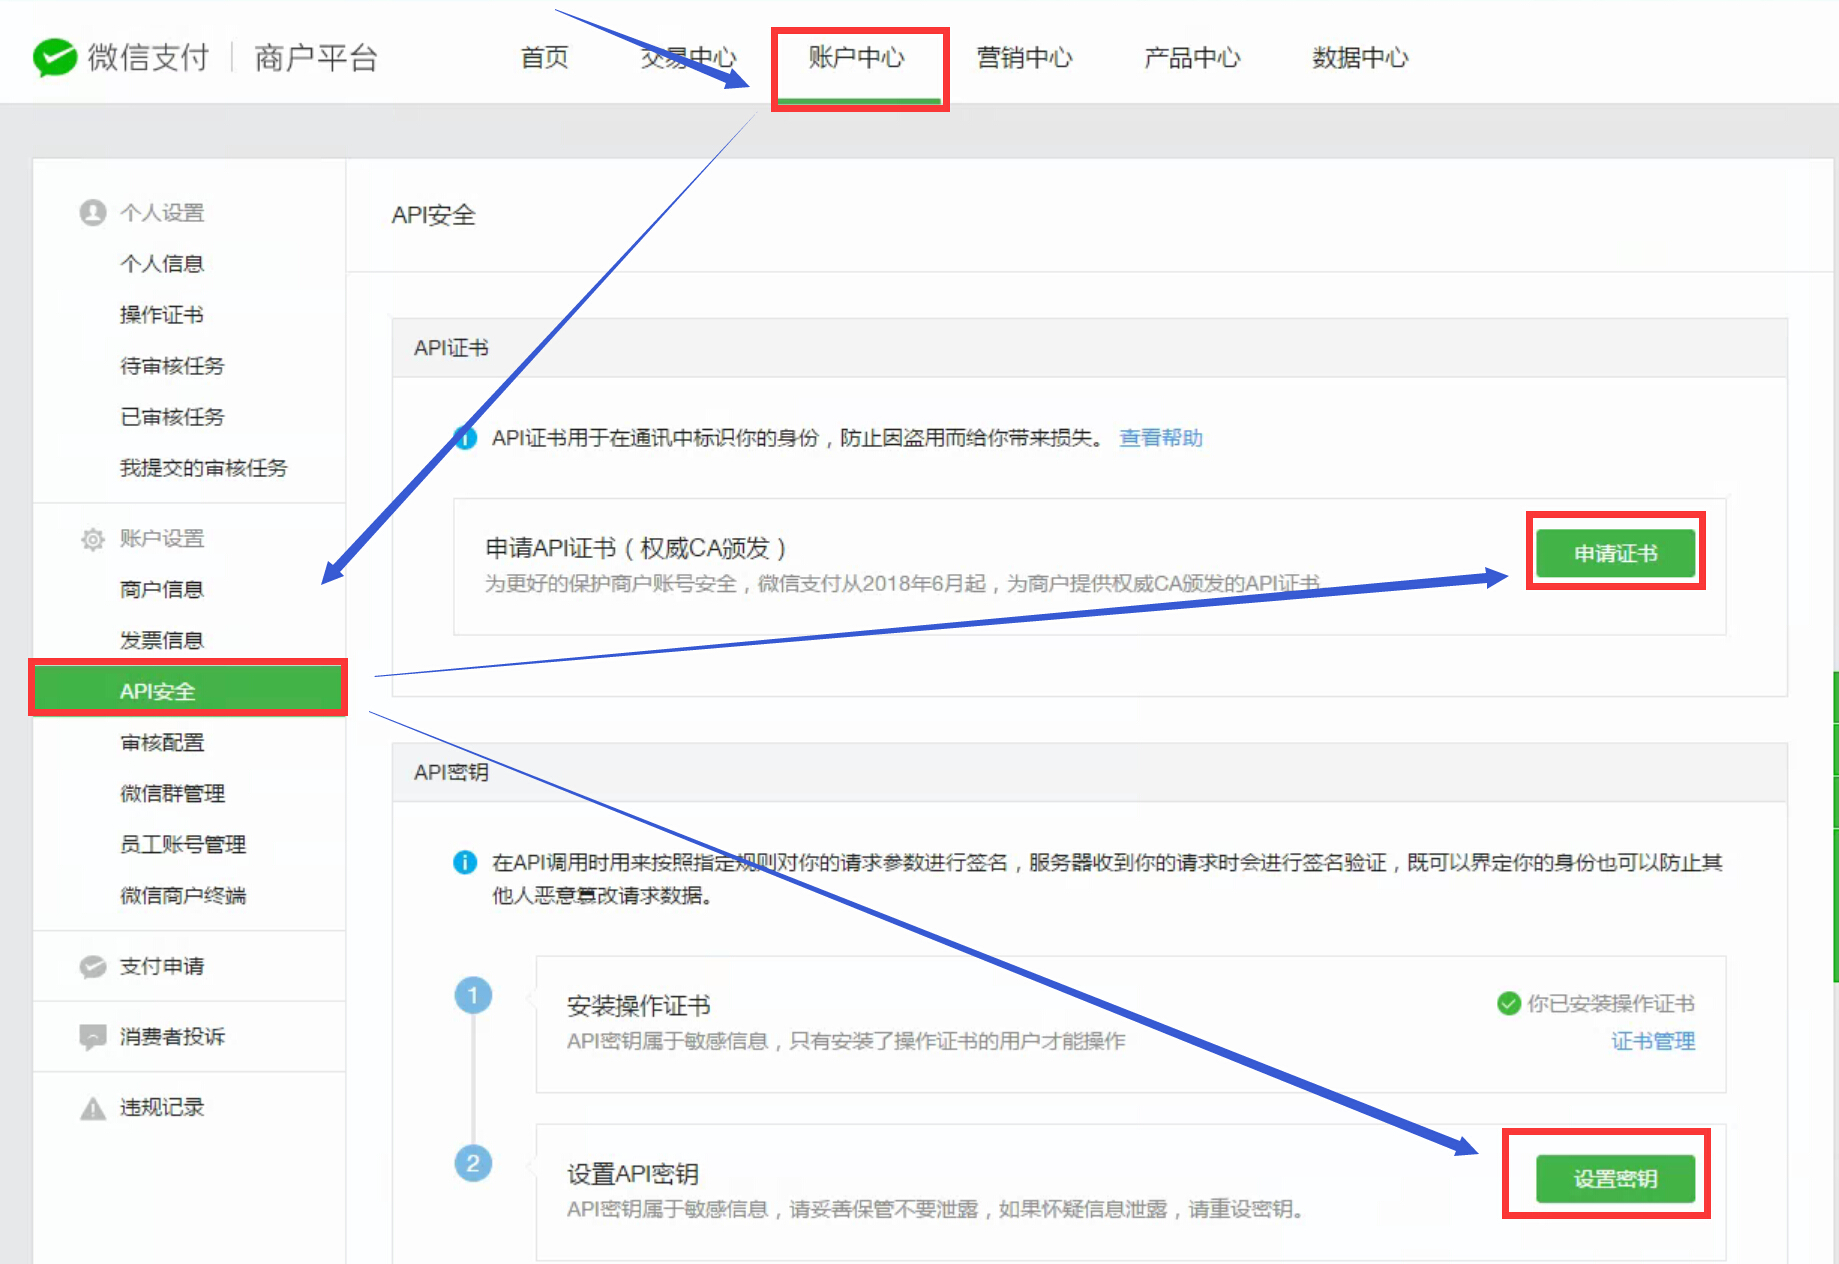Click the info icon in API密钥 section

(x=465, y=862)
